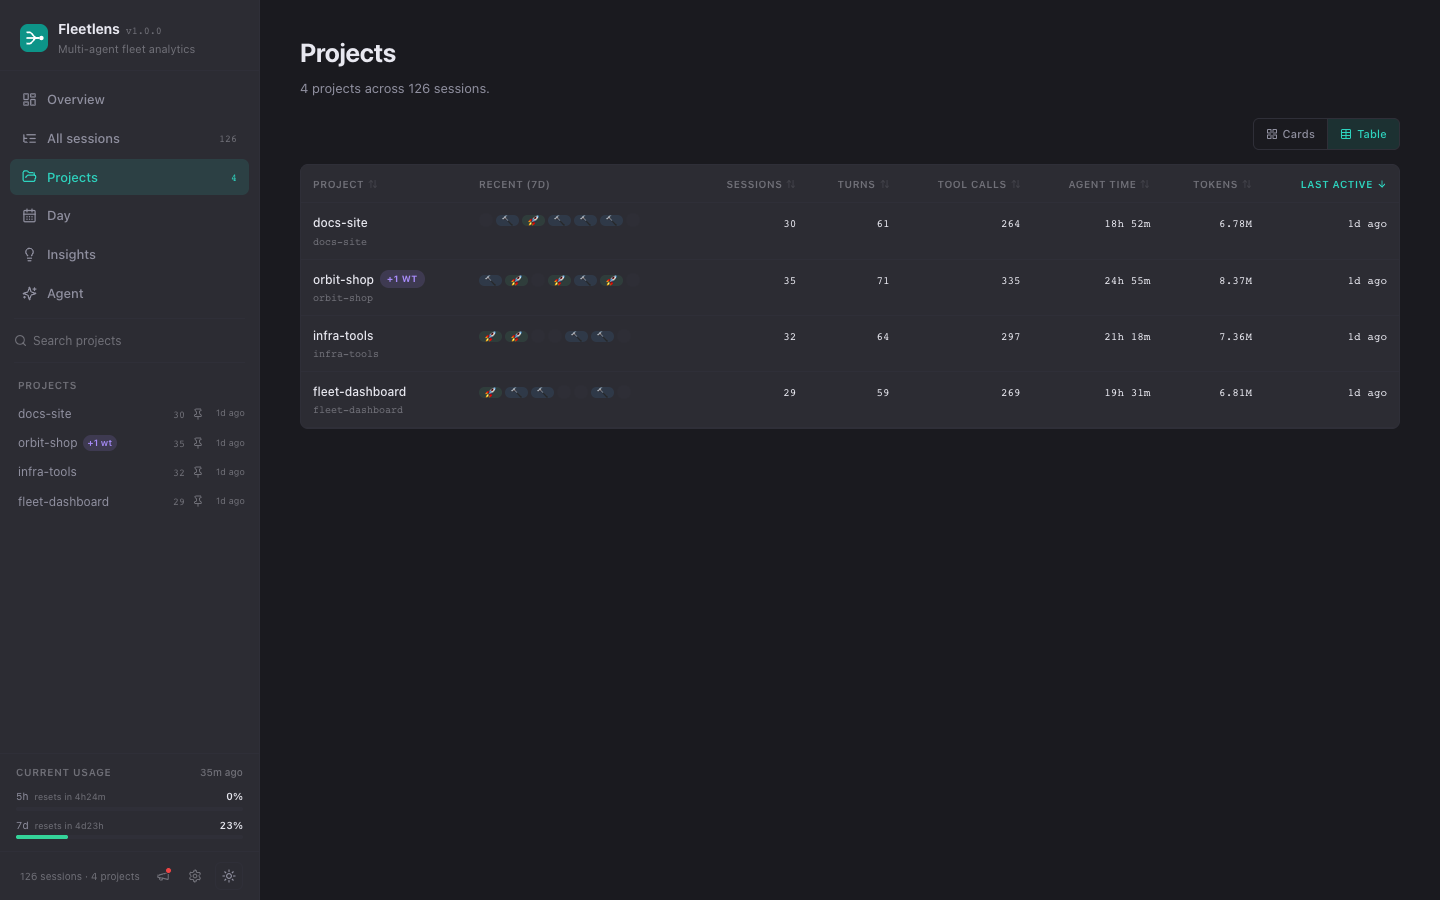The width and height of the screenshot is (1440, 900).
Task: Click the Fleetlens logo icon
Action: (x=34, y=38)
